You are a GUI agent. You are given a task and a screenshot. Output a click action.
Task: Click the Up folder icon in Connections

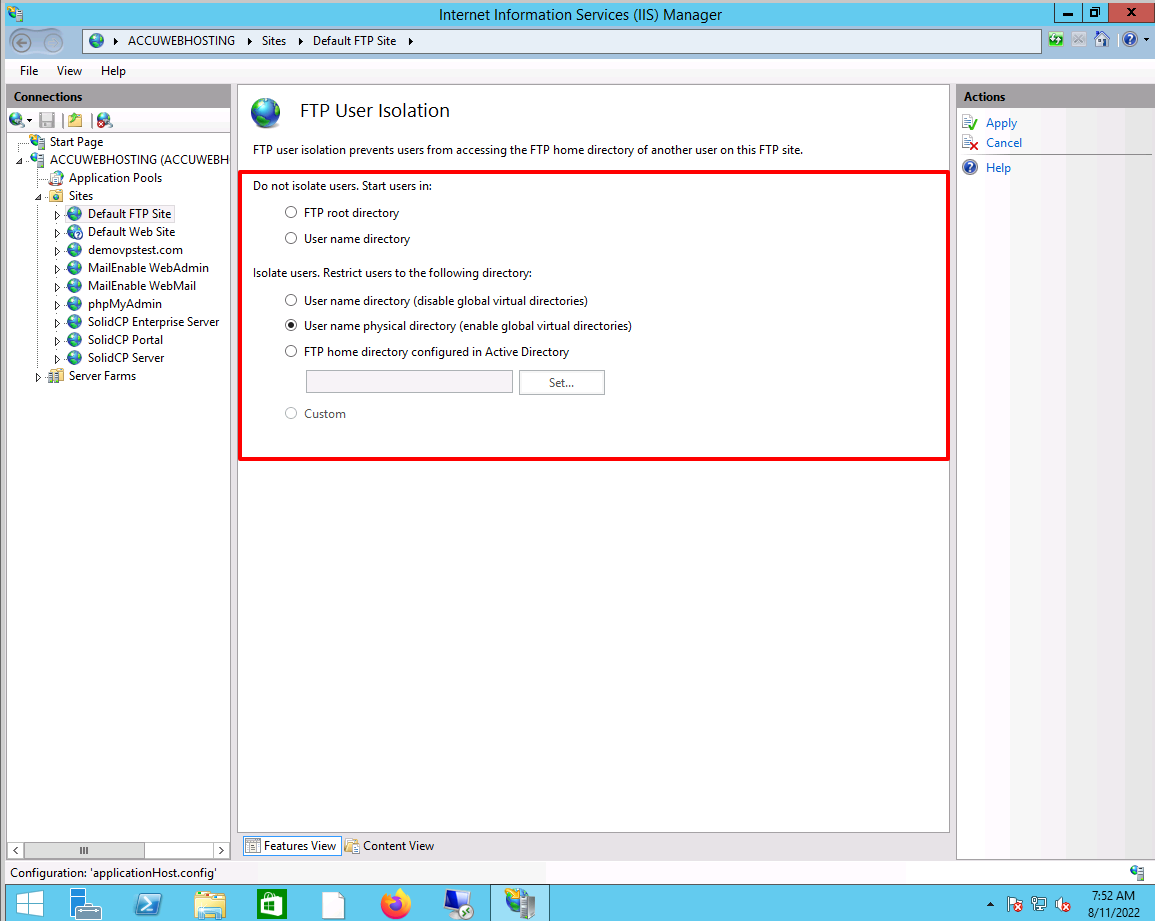[75, 120]
